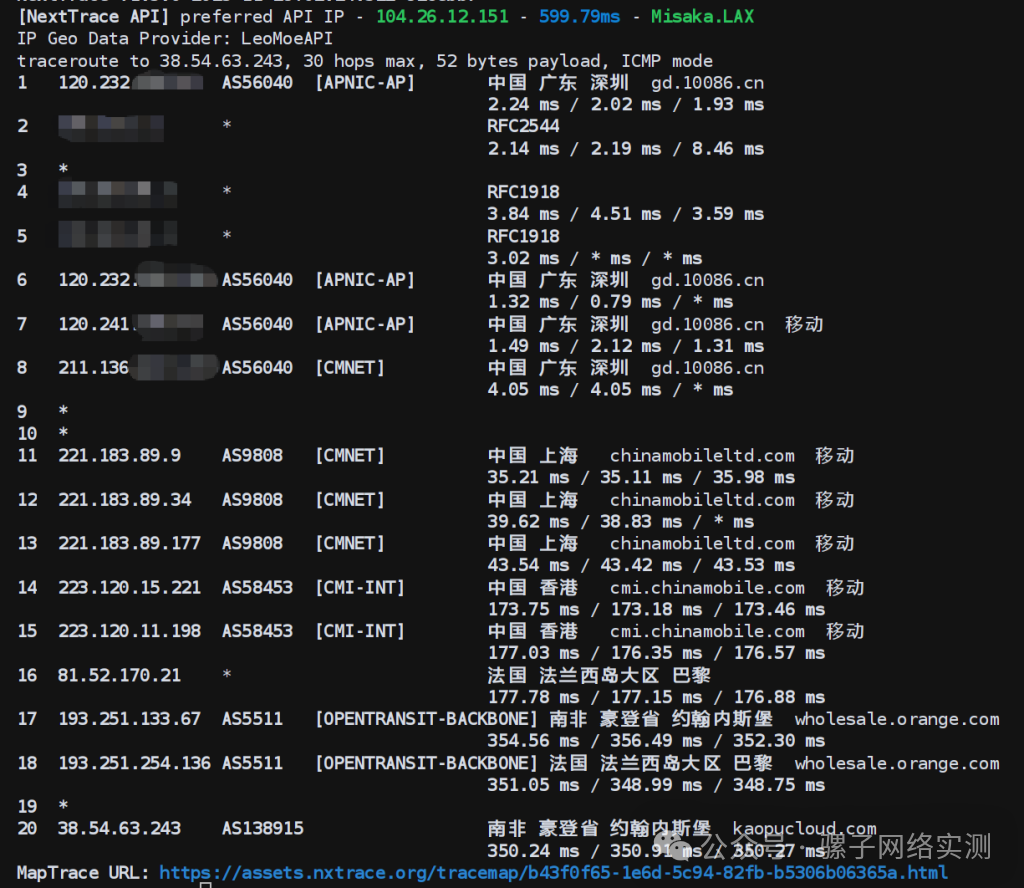
Task: Click the 骡子网络实测 watermark text
Action: click(905, 847)
